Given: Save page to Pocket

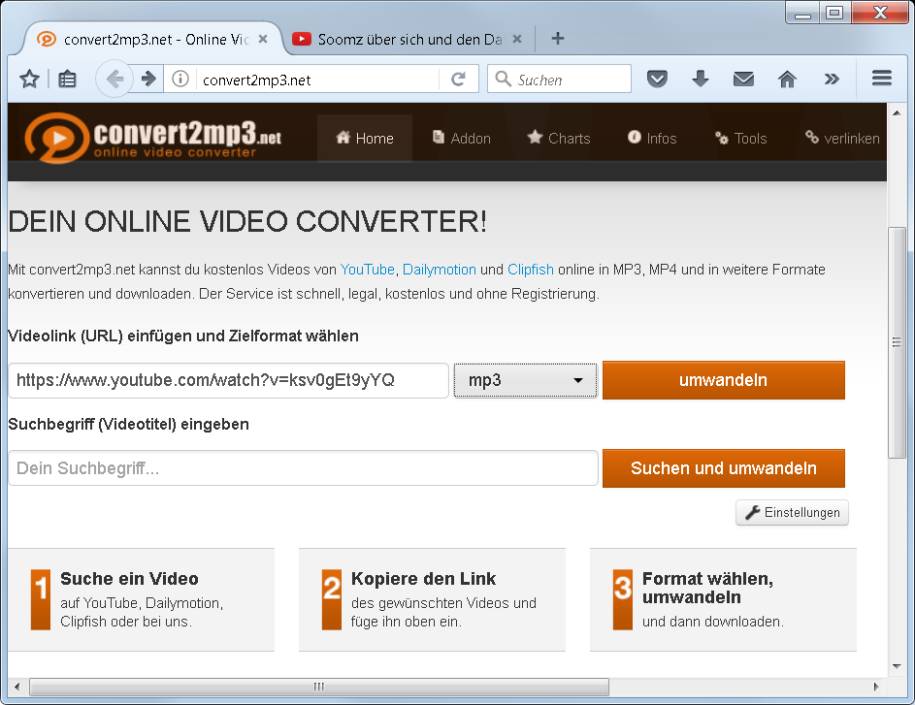Looking at the screenshot, I should [x=657, y=78].
